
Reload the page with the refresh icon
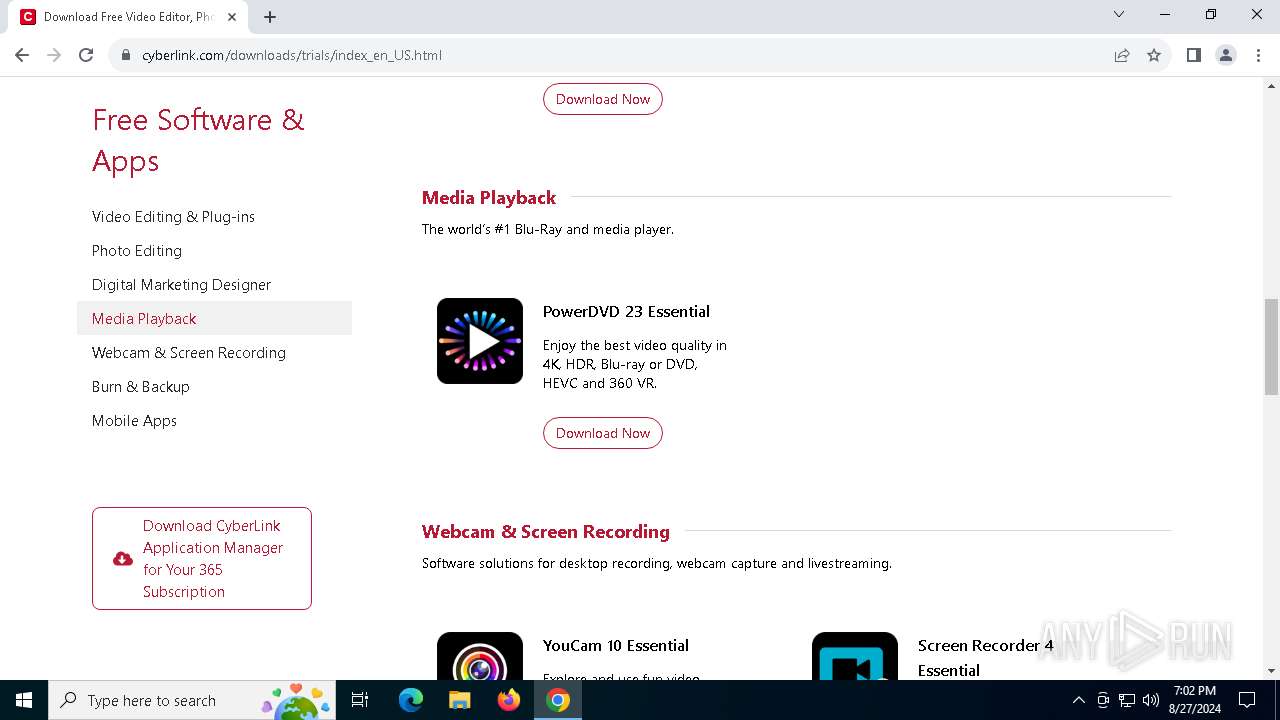coord(86,55)
